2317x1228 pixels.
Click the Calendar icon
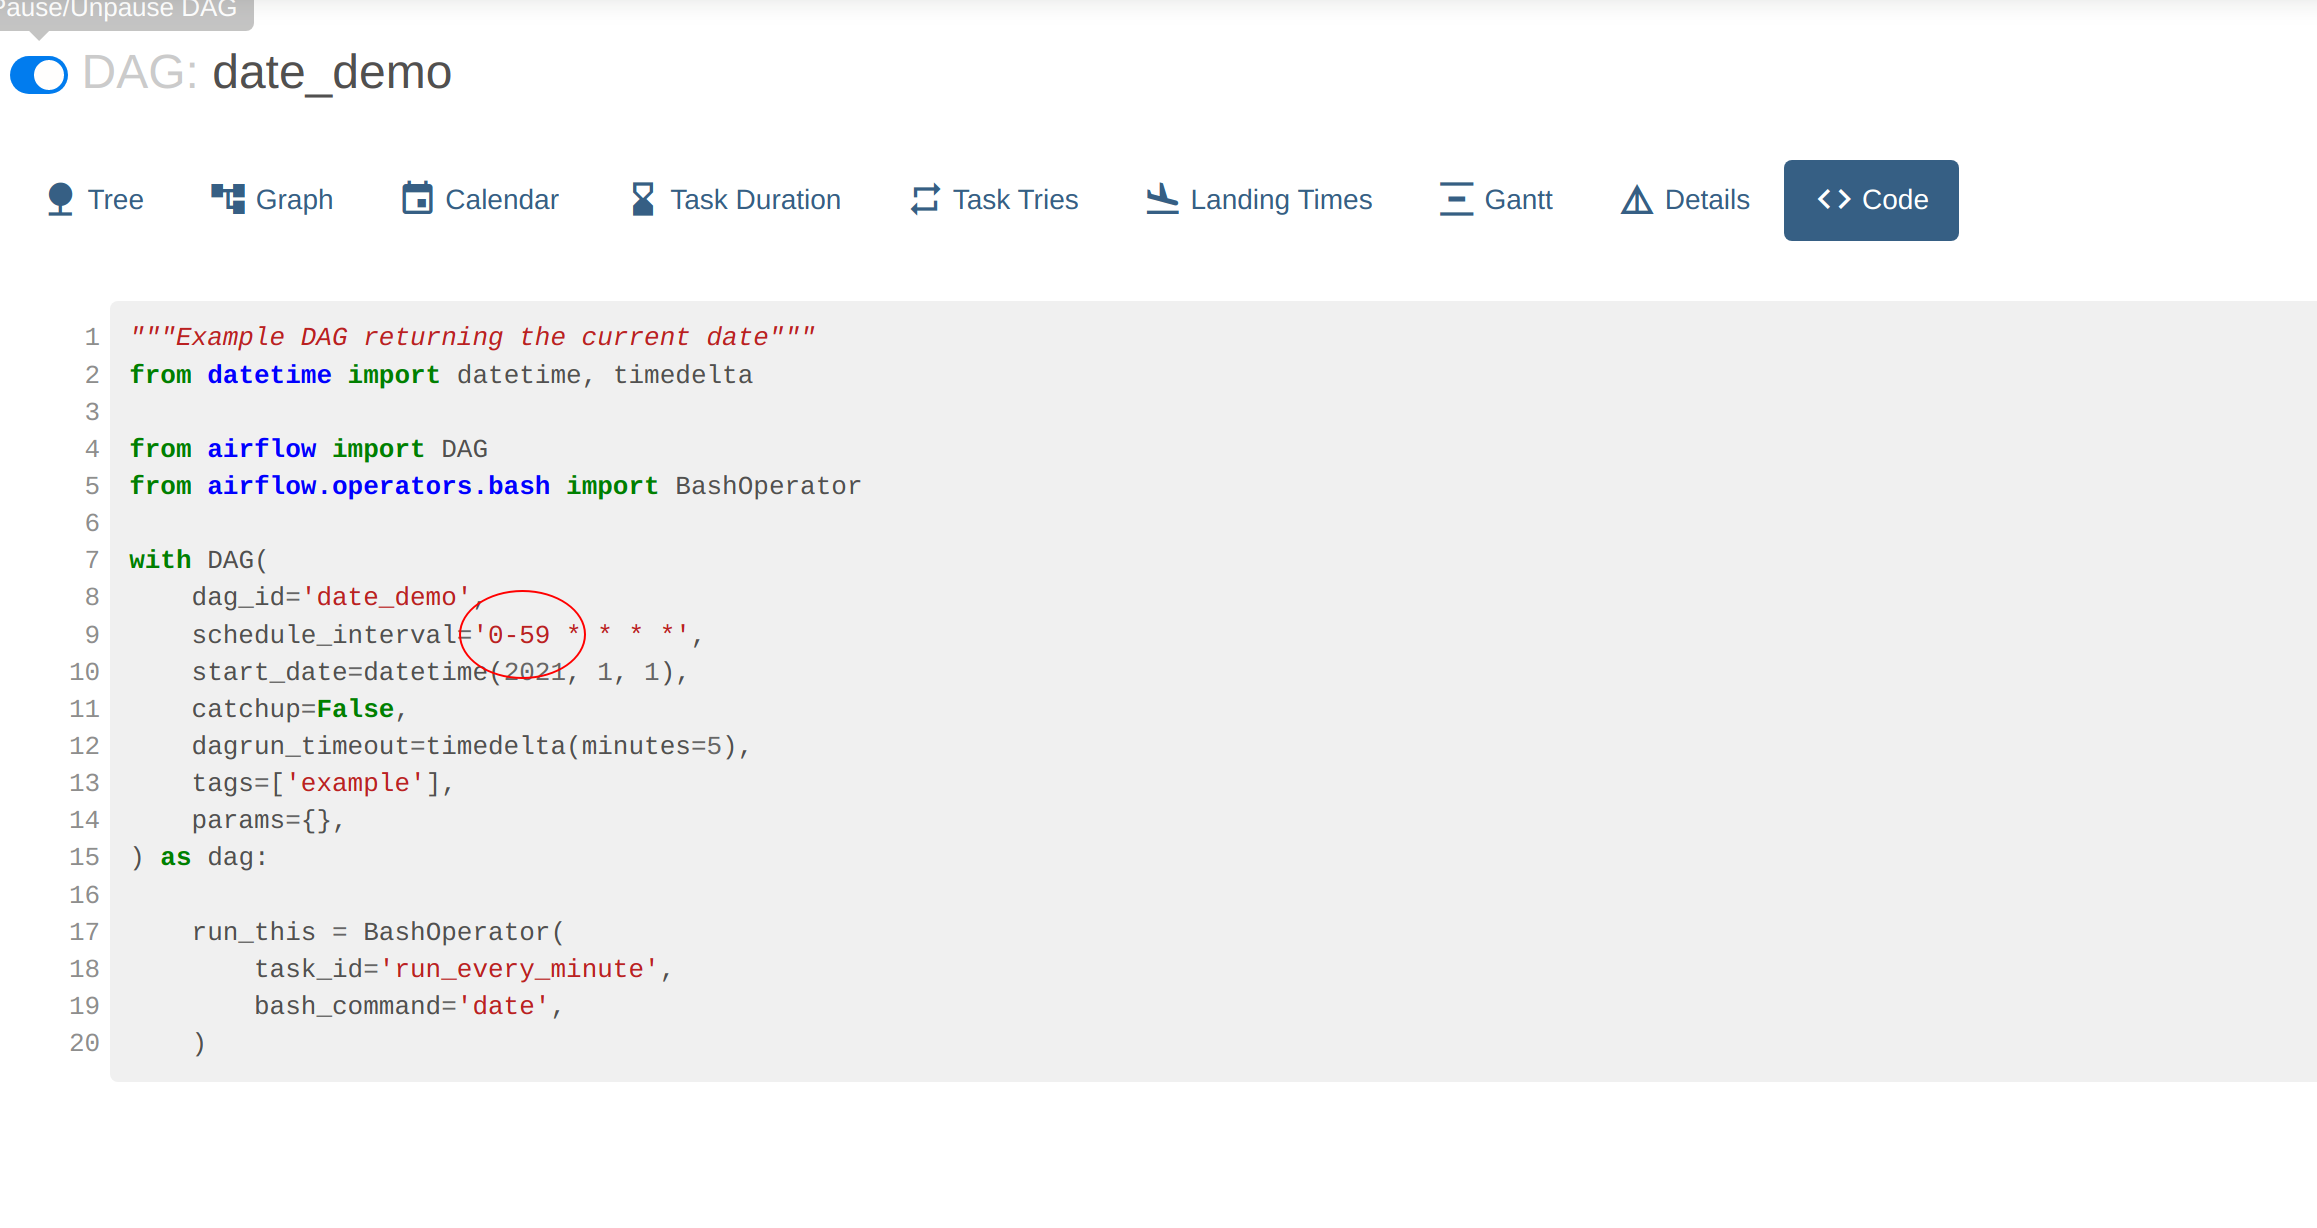coord(417,198)
